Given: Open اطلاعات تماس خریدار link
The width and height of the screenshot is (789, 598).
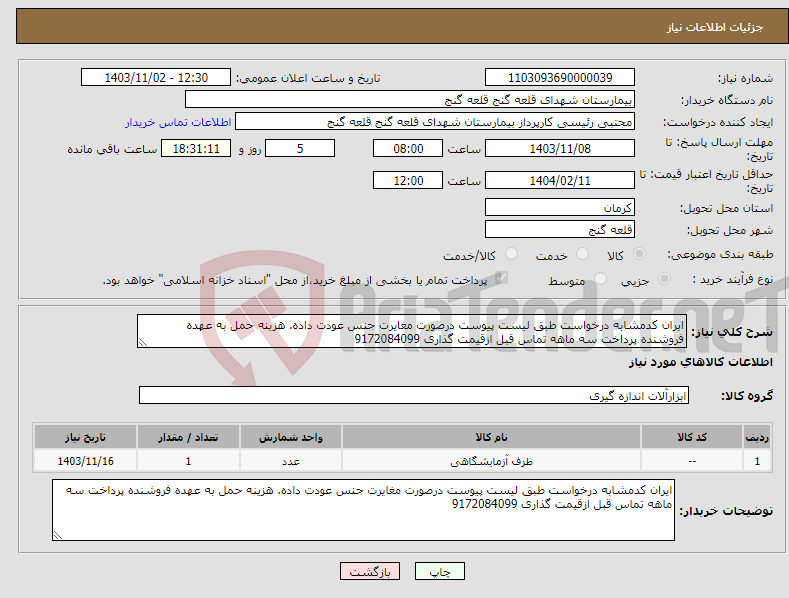Looking at the screenshot, I should click(178, 122).
